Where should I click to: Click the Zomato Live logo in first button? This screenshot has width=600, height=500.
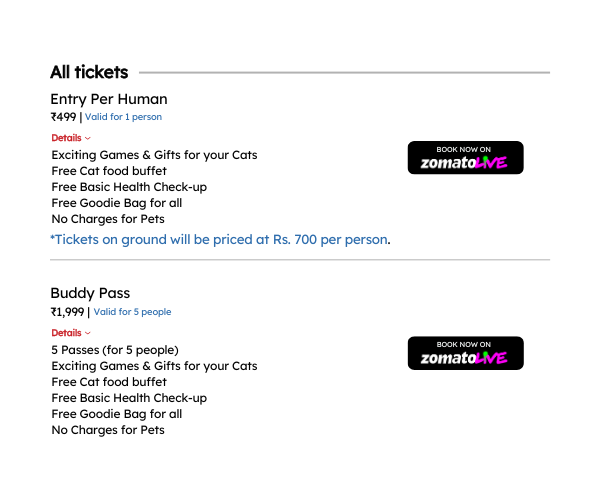tap(464, 163)
